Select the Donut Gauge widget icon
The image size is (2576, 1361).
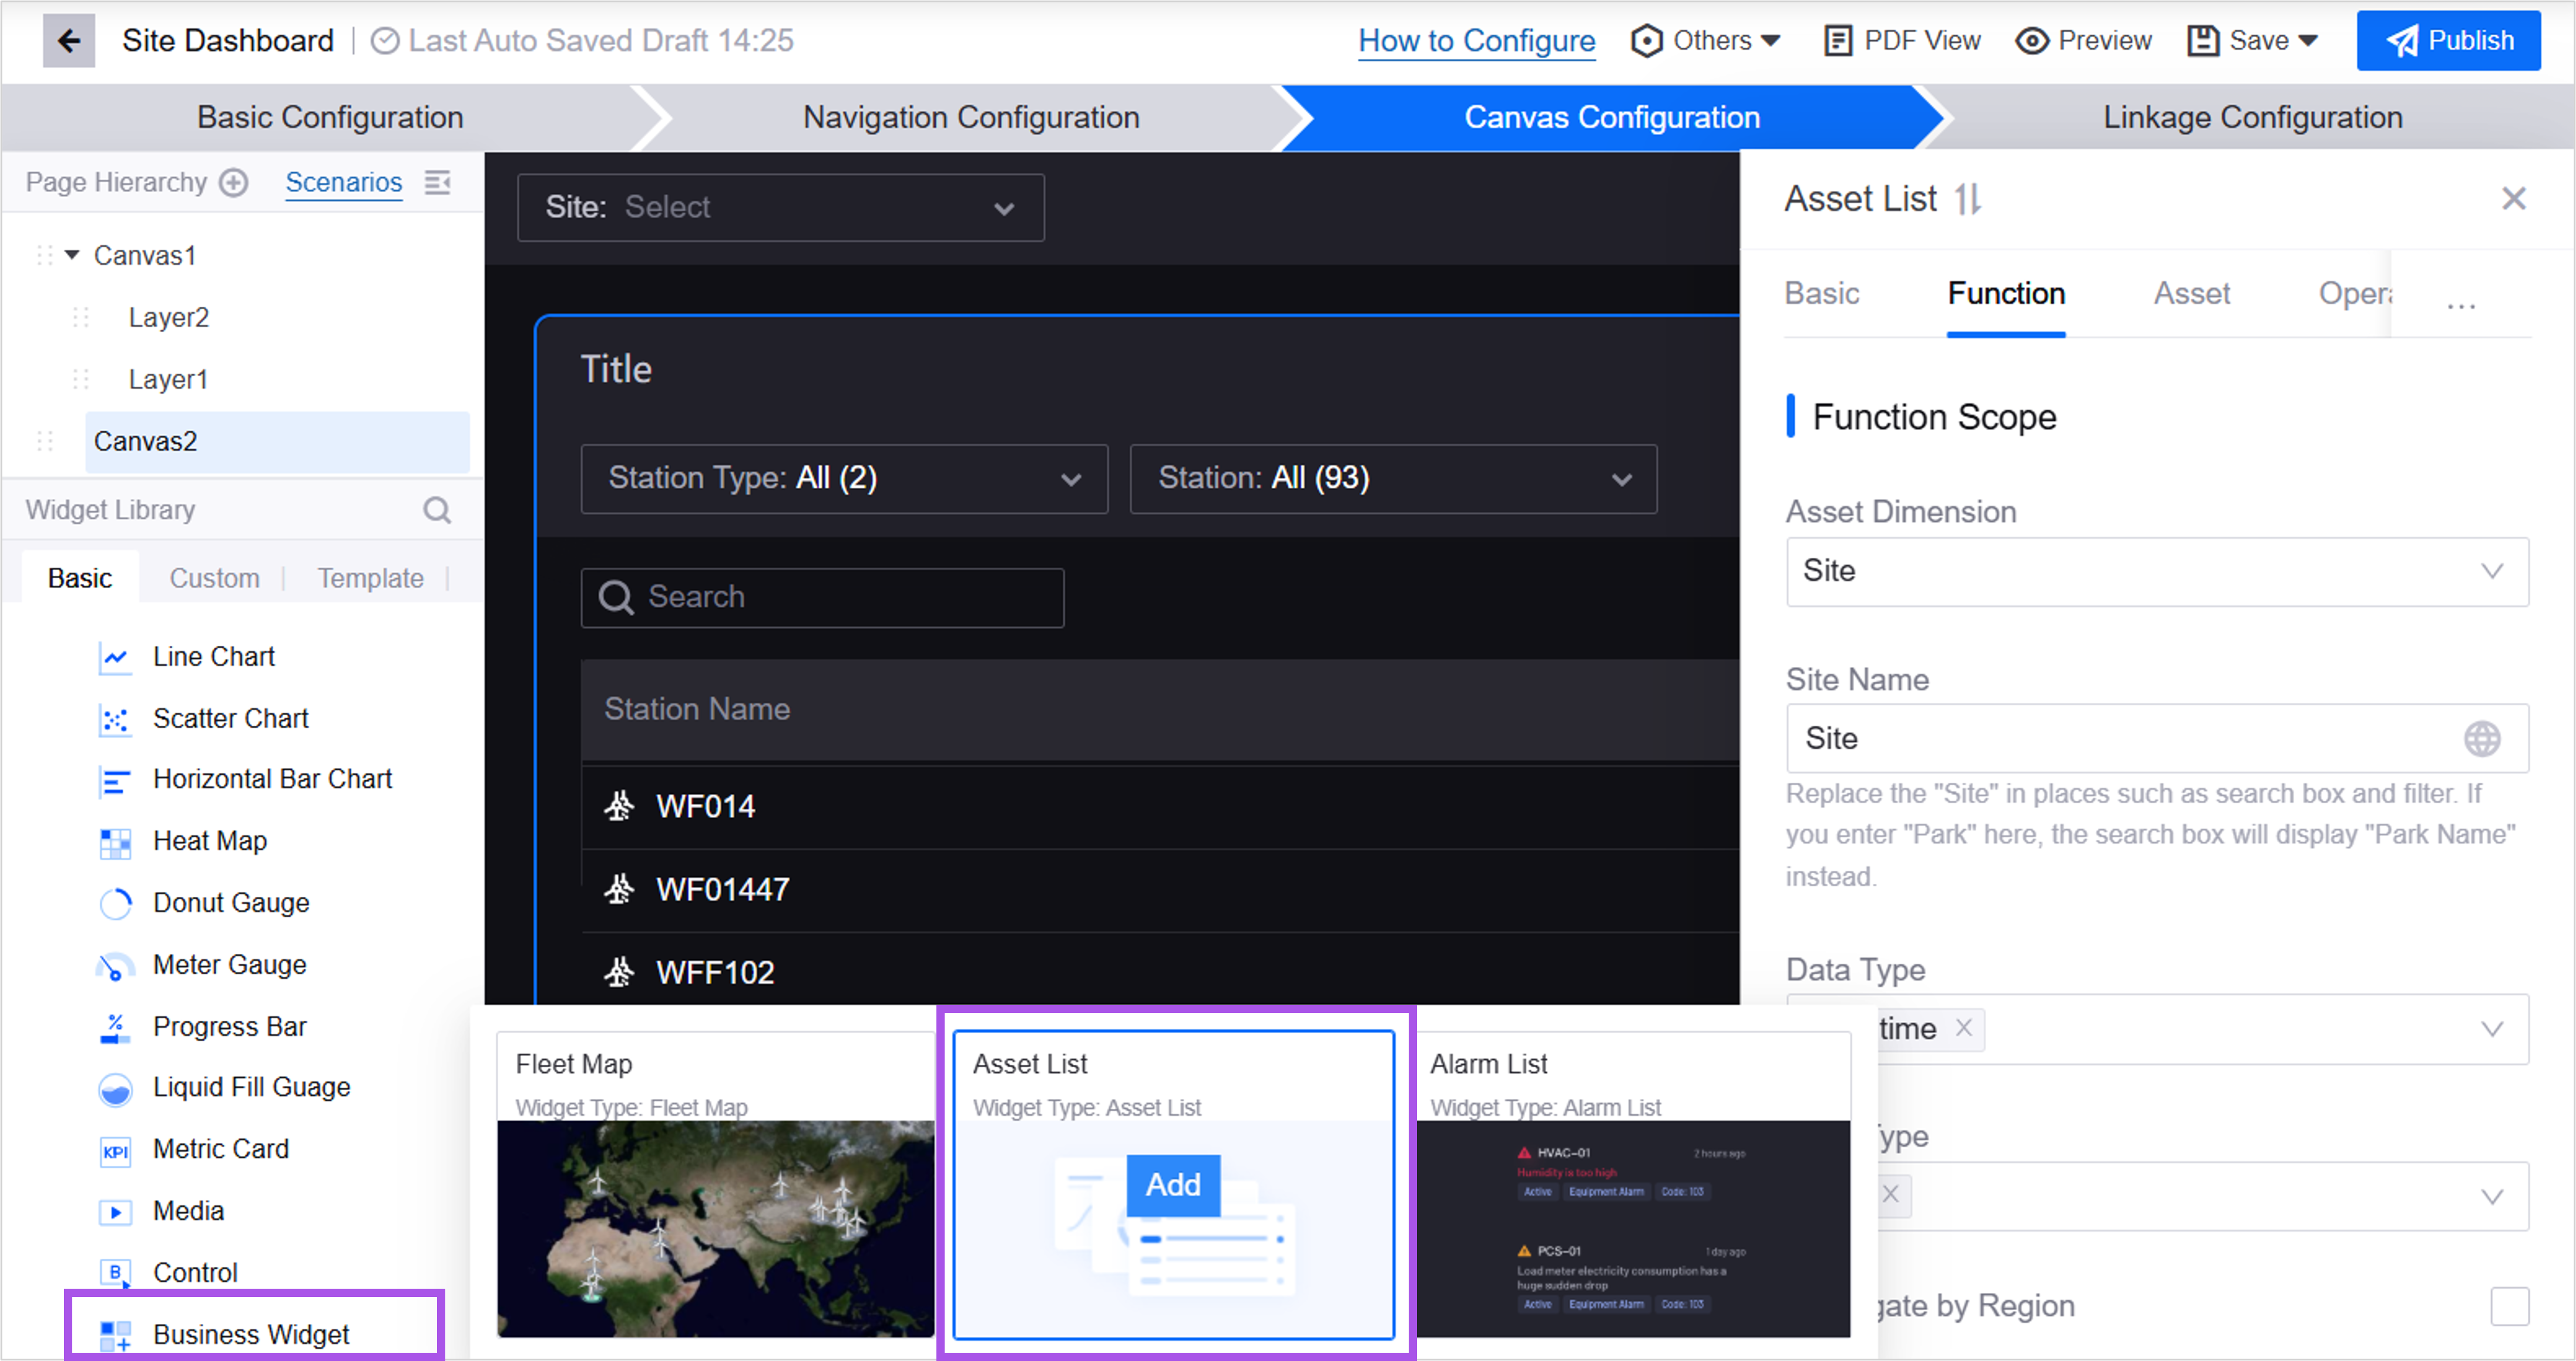point(115,903)
